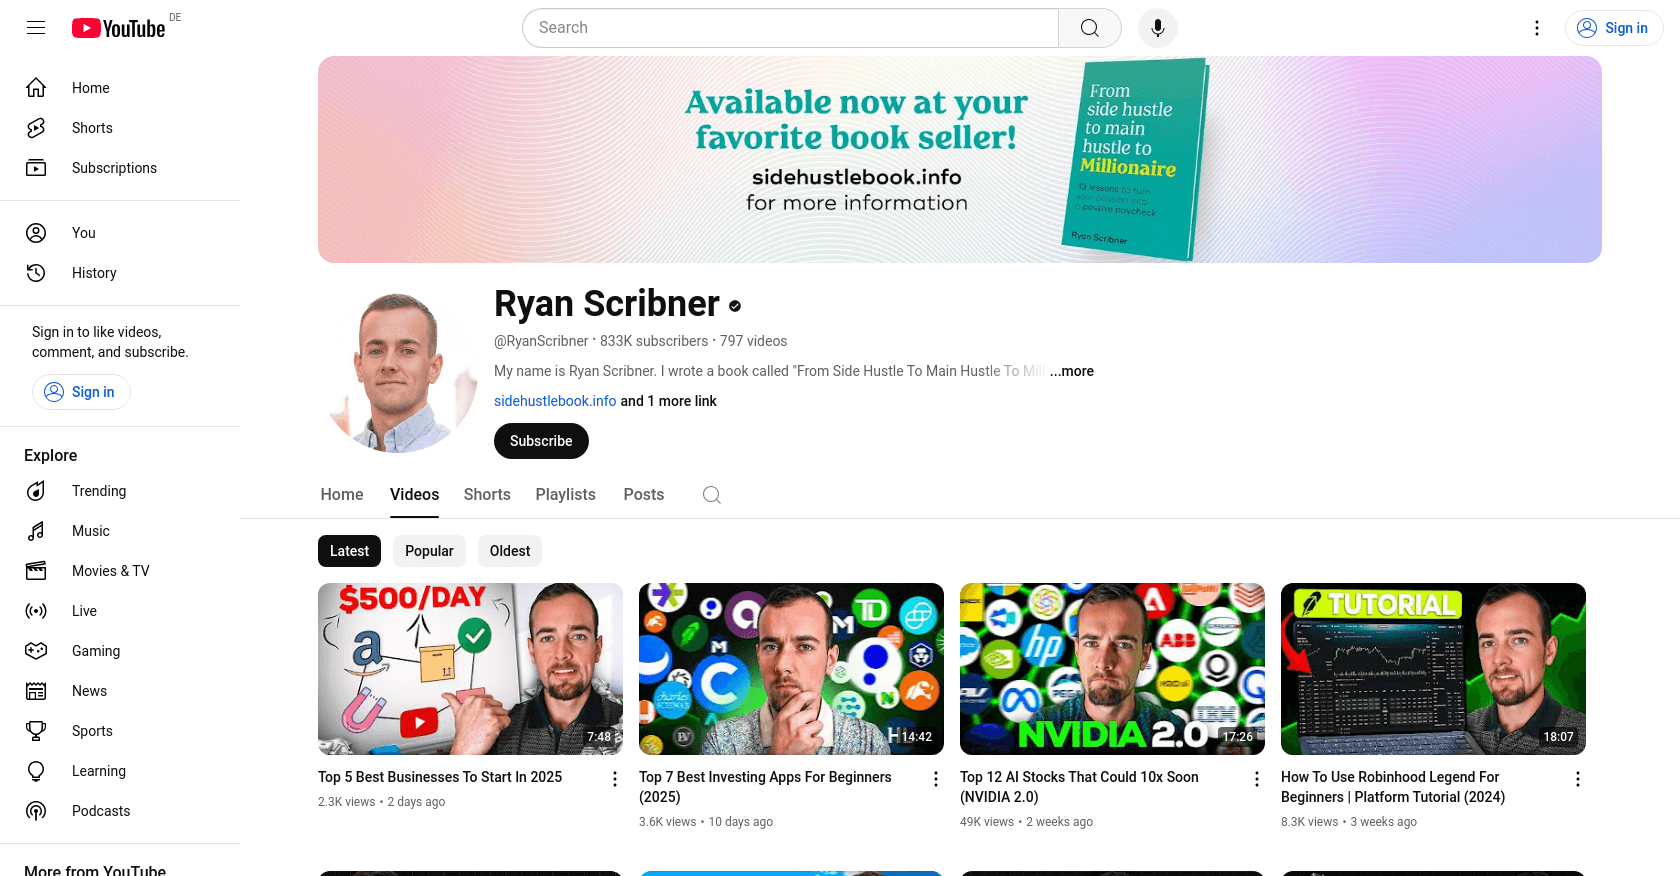Activate voice search microphone
Viewport: 1680px width, 876px height.
click(x=1158, y=28)
